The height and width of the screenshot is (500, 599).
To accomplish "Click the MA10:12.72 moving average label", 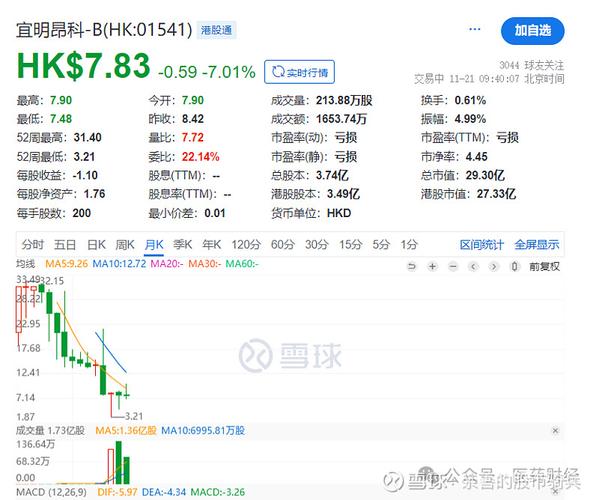I will pos(119,264).
